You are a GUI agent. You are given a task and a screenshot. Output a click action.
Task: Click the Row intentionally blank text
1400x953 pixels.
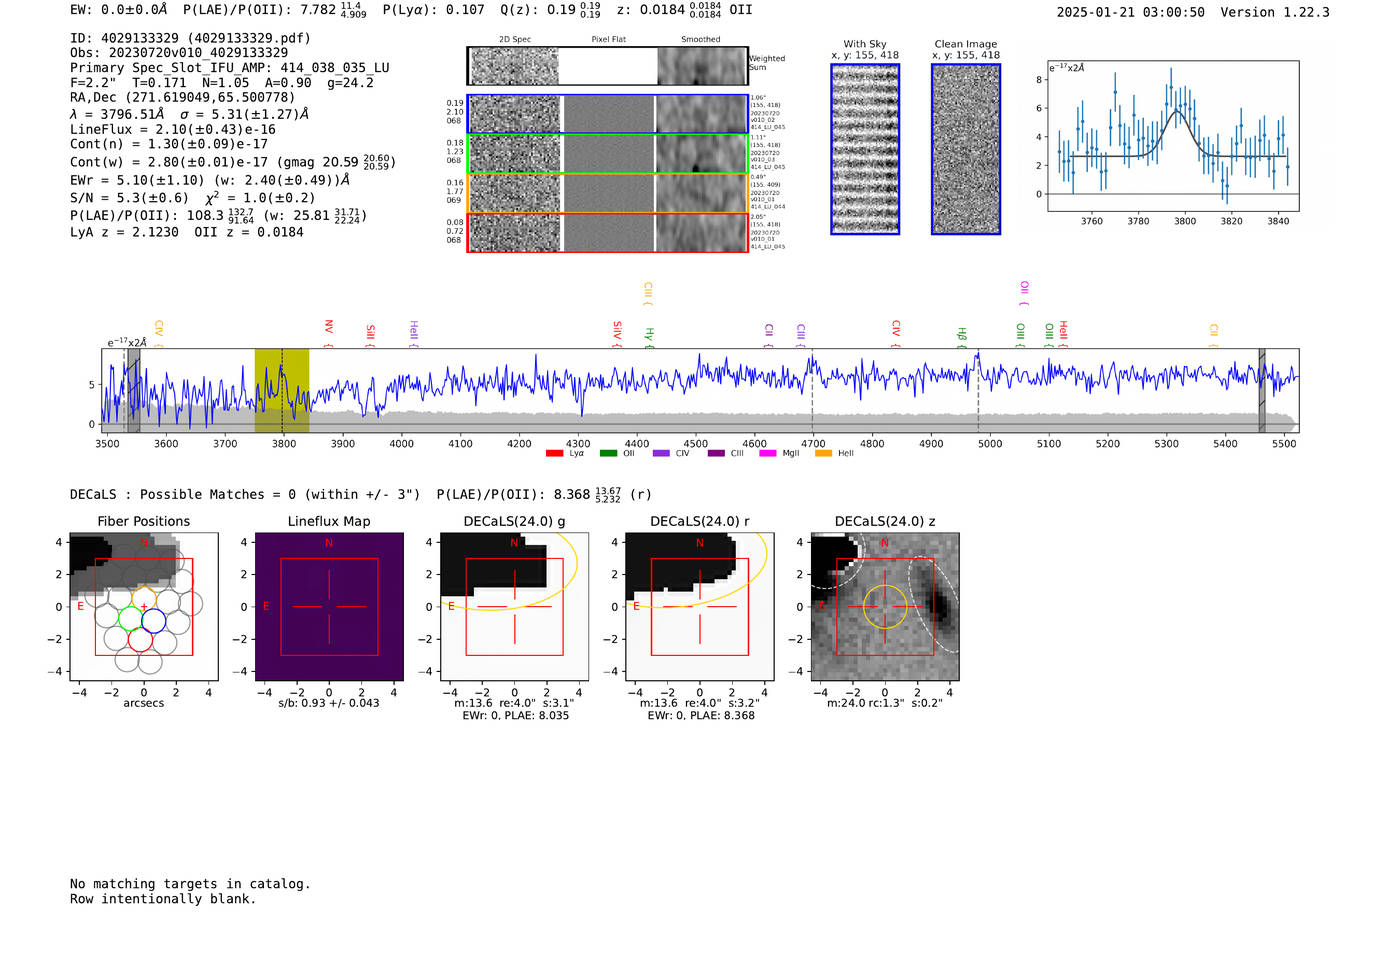tap(163, 899)
